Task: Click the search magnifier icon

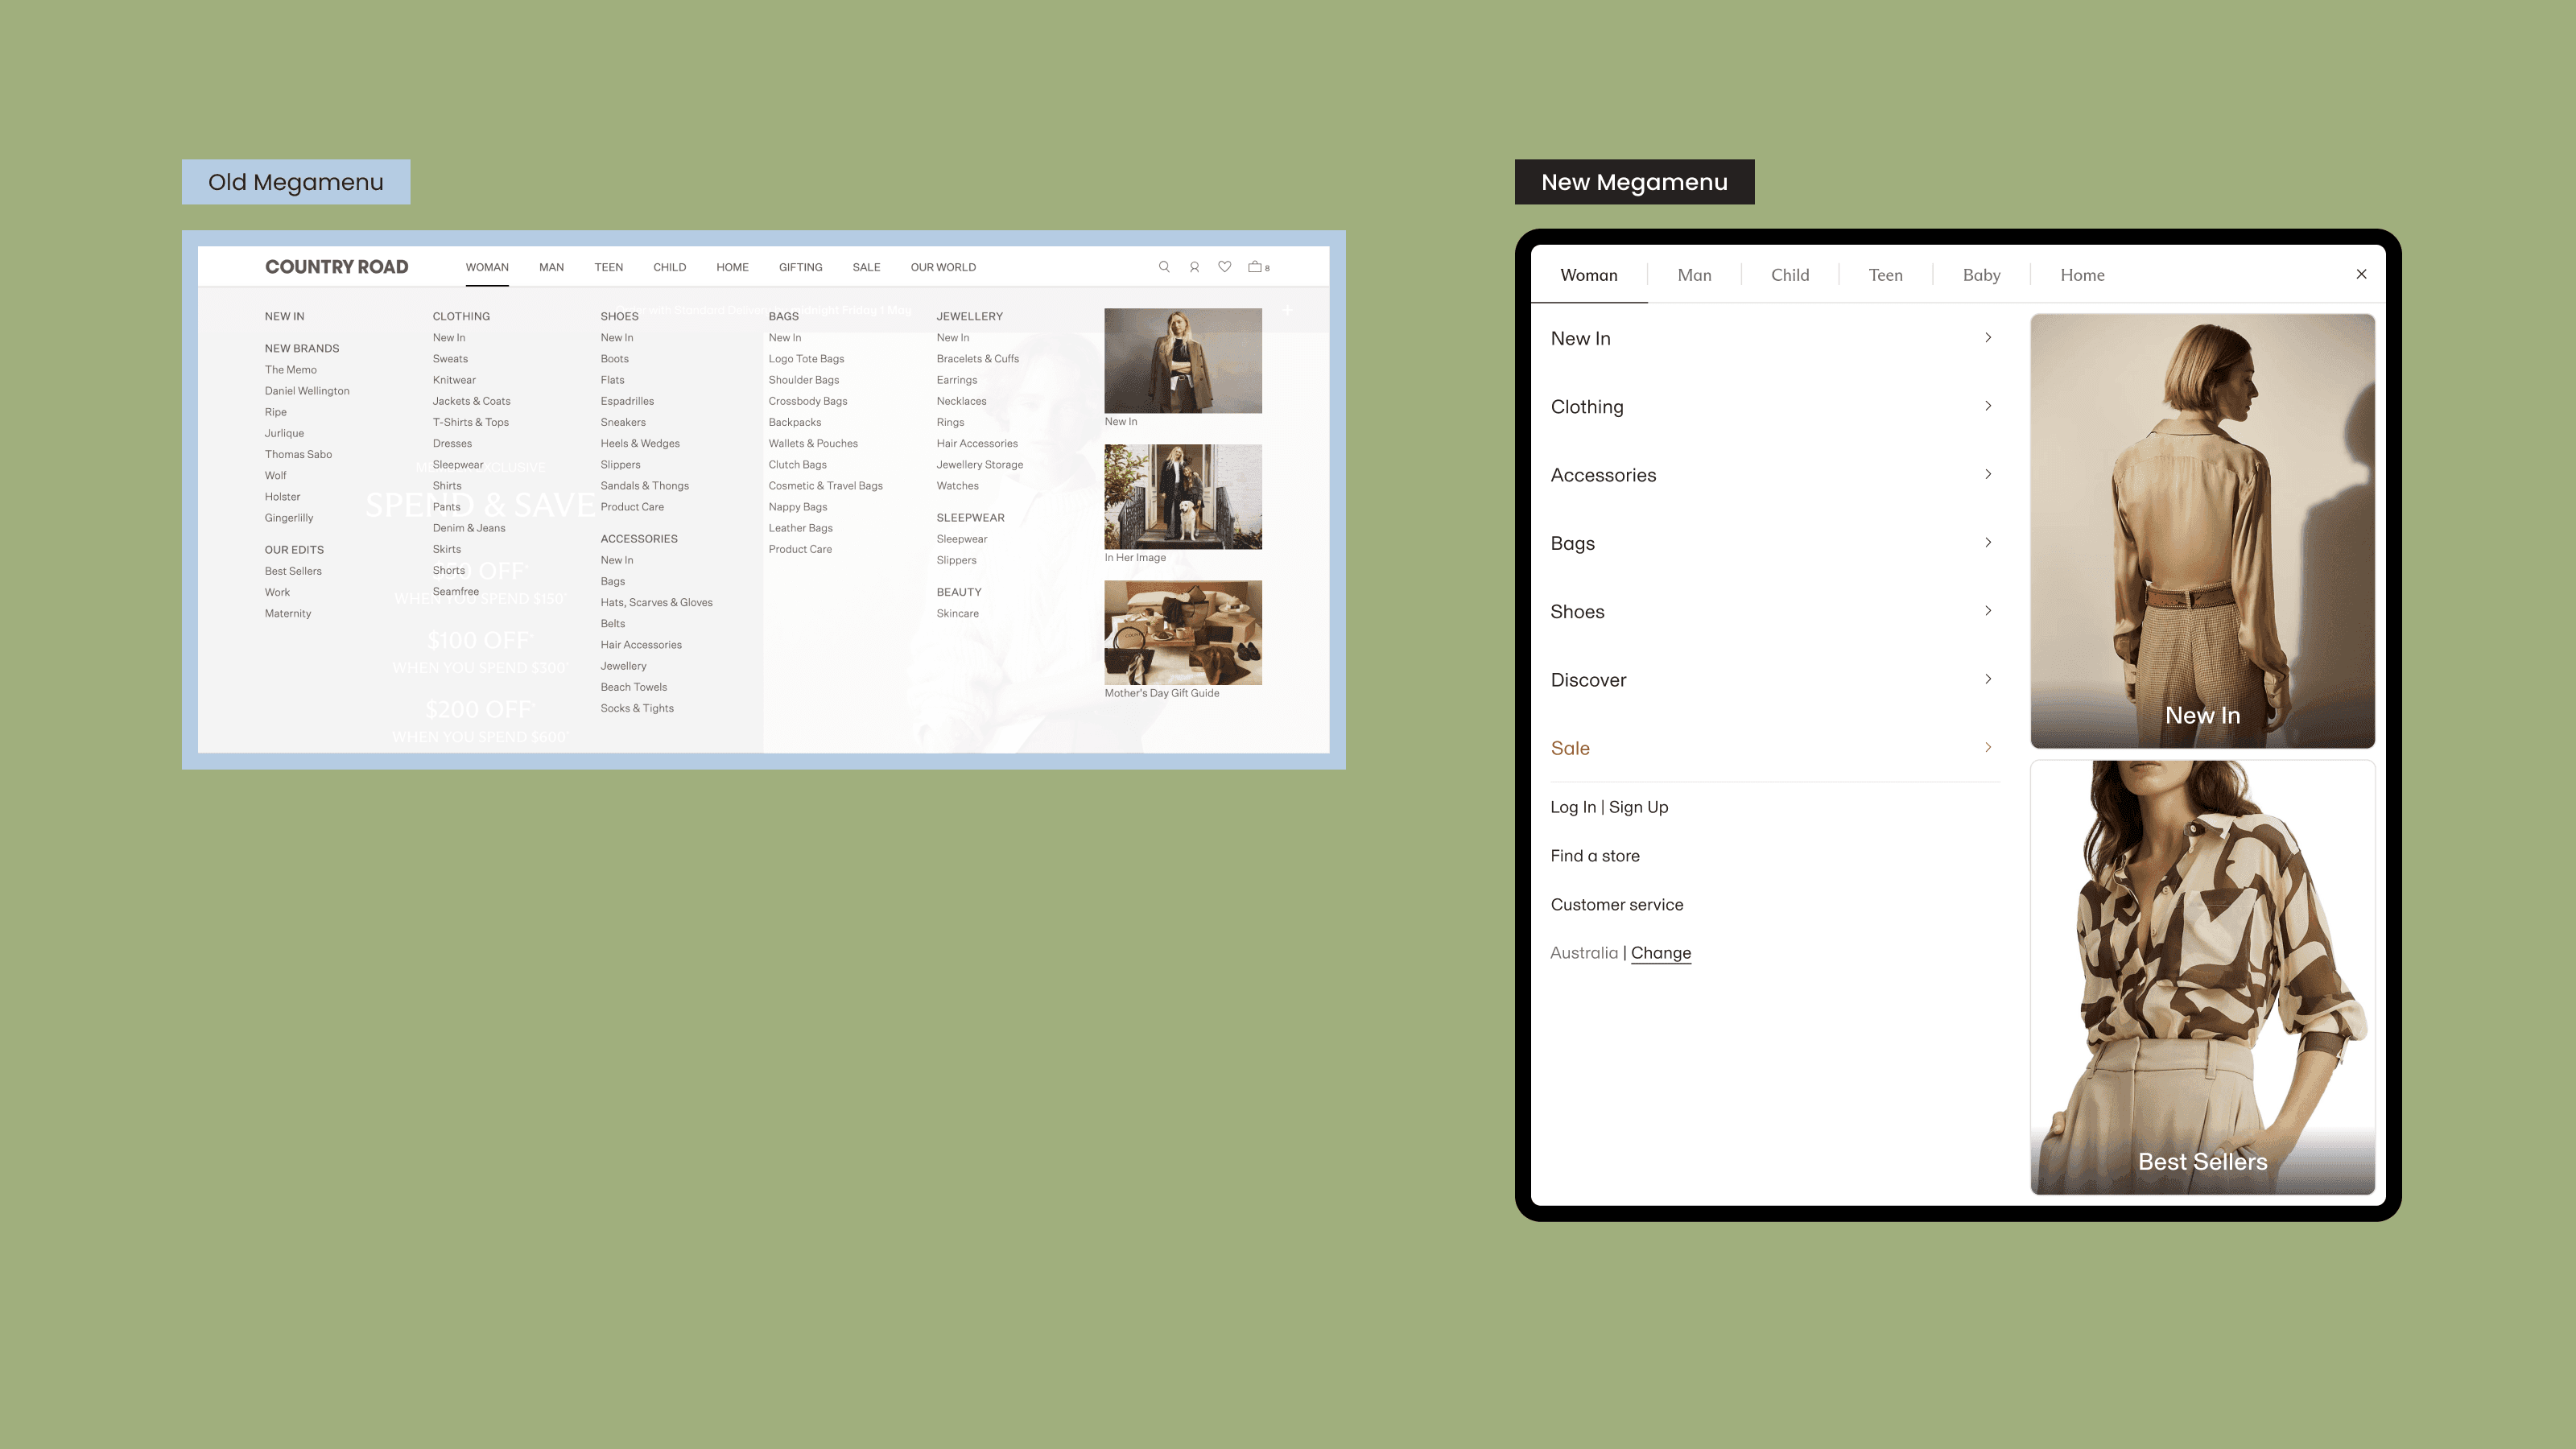Action: 1164,267
